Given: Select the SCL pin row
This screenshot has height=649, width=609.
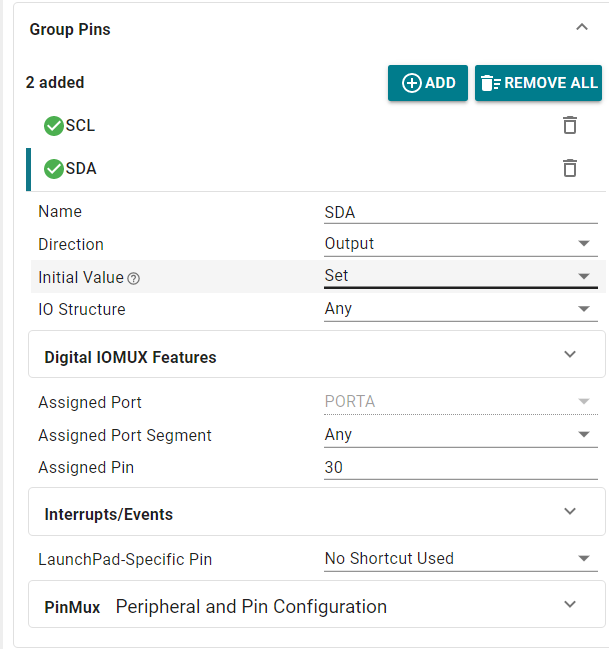Looking at the screenshot, I should 316,126.
